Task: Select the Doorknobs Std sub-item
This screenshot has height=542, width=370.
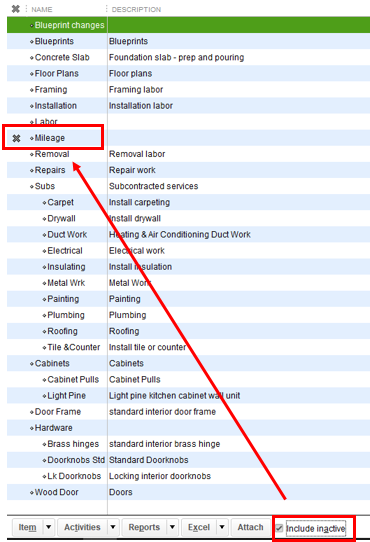Action: coord(76,460)
